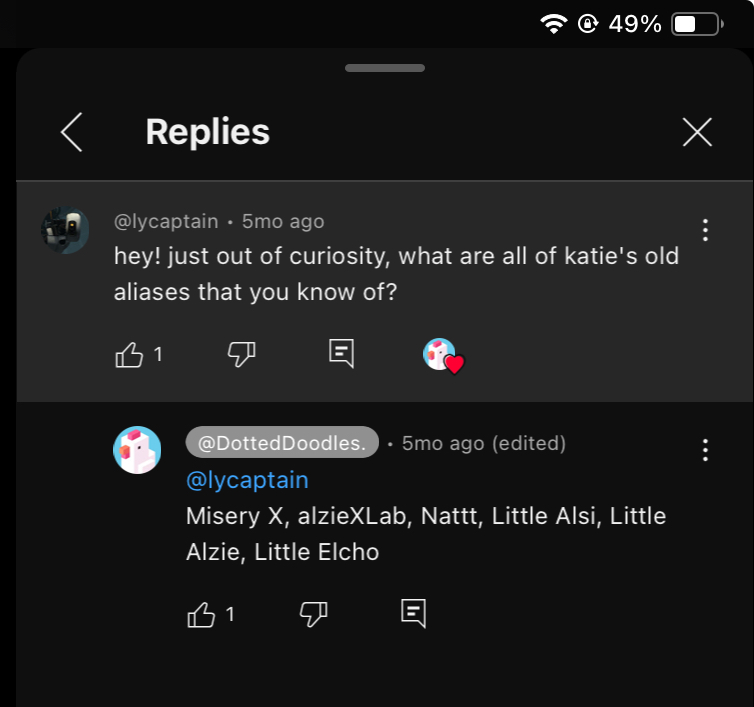
Task: Open the @DottedDoodles. channel badge
Action: (x=282, y=442)
